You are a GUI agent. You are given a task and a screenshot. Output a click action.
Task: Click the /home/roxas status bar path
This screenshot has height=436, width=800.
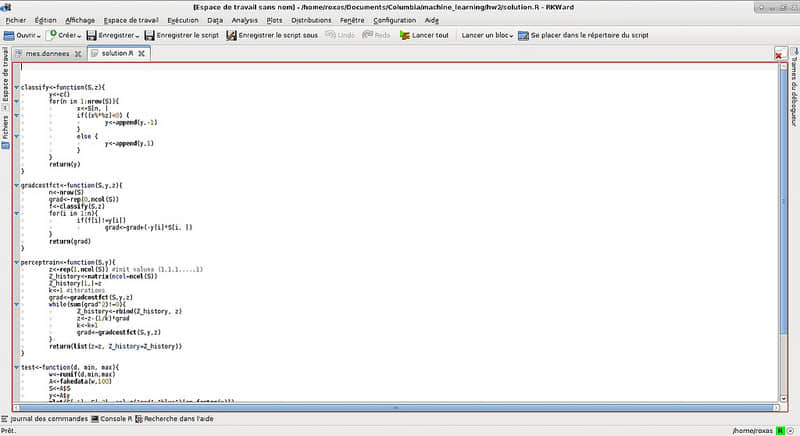coord(753,431)
